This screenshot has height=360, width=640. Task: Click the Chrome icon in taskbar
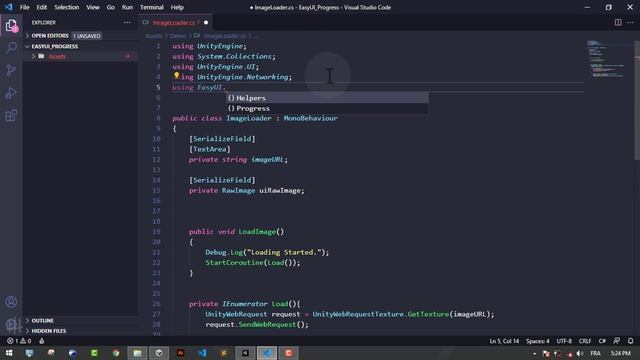tap(116, 353)
